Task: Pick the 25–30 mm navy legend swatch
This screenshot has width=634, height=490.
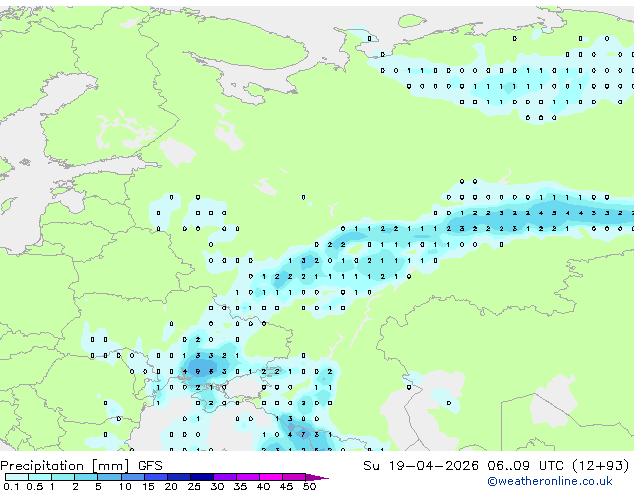Action: (x=202, y=477)
